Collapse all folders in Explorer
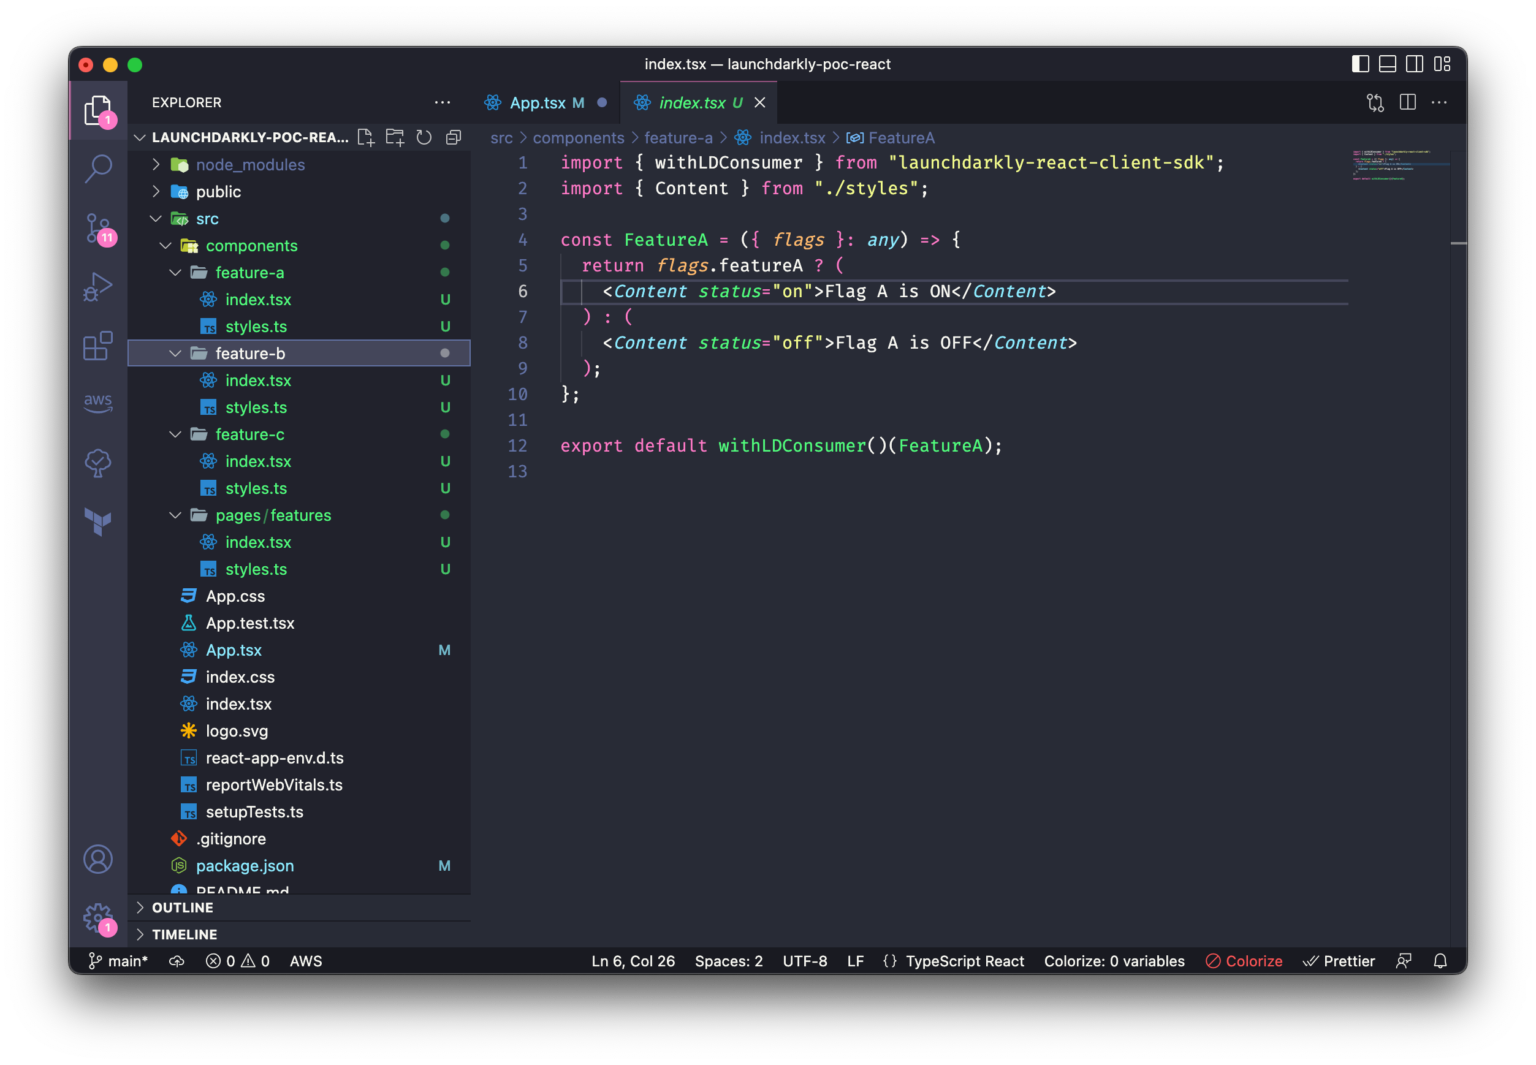 tap(453, 138)
